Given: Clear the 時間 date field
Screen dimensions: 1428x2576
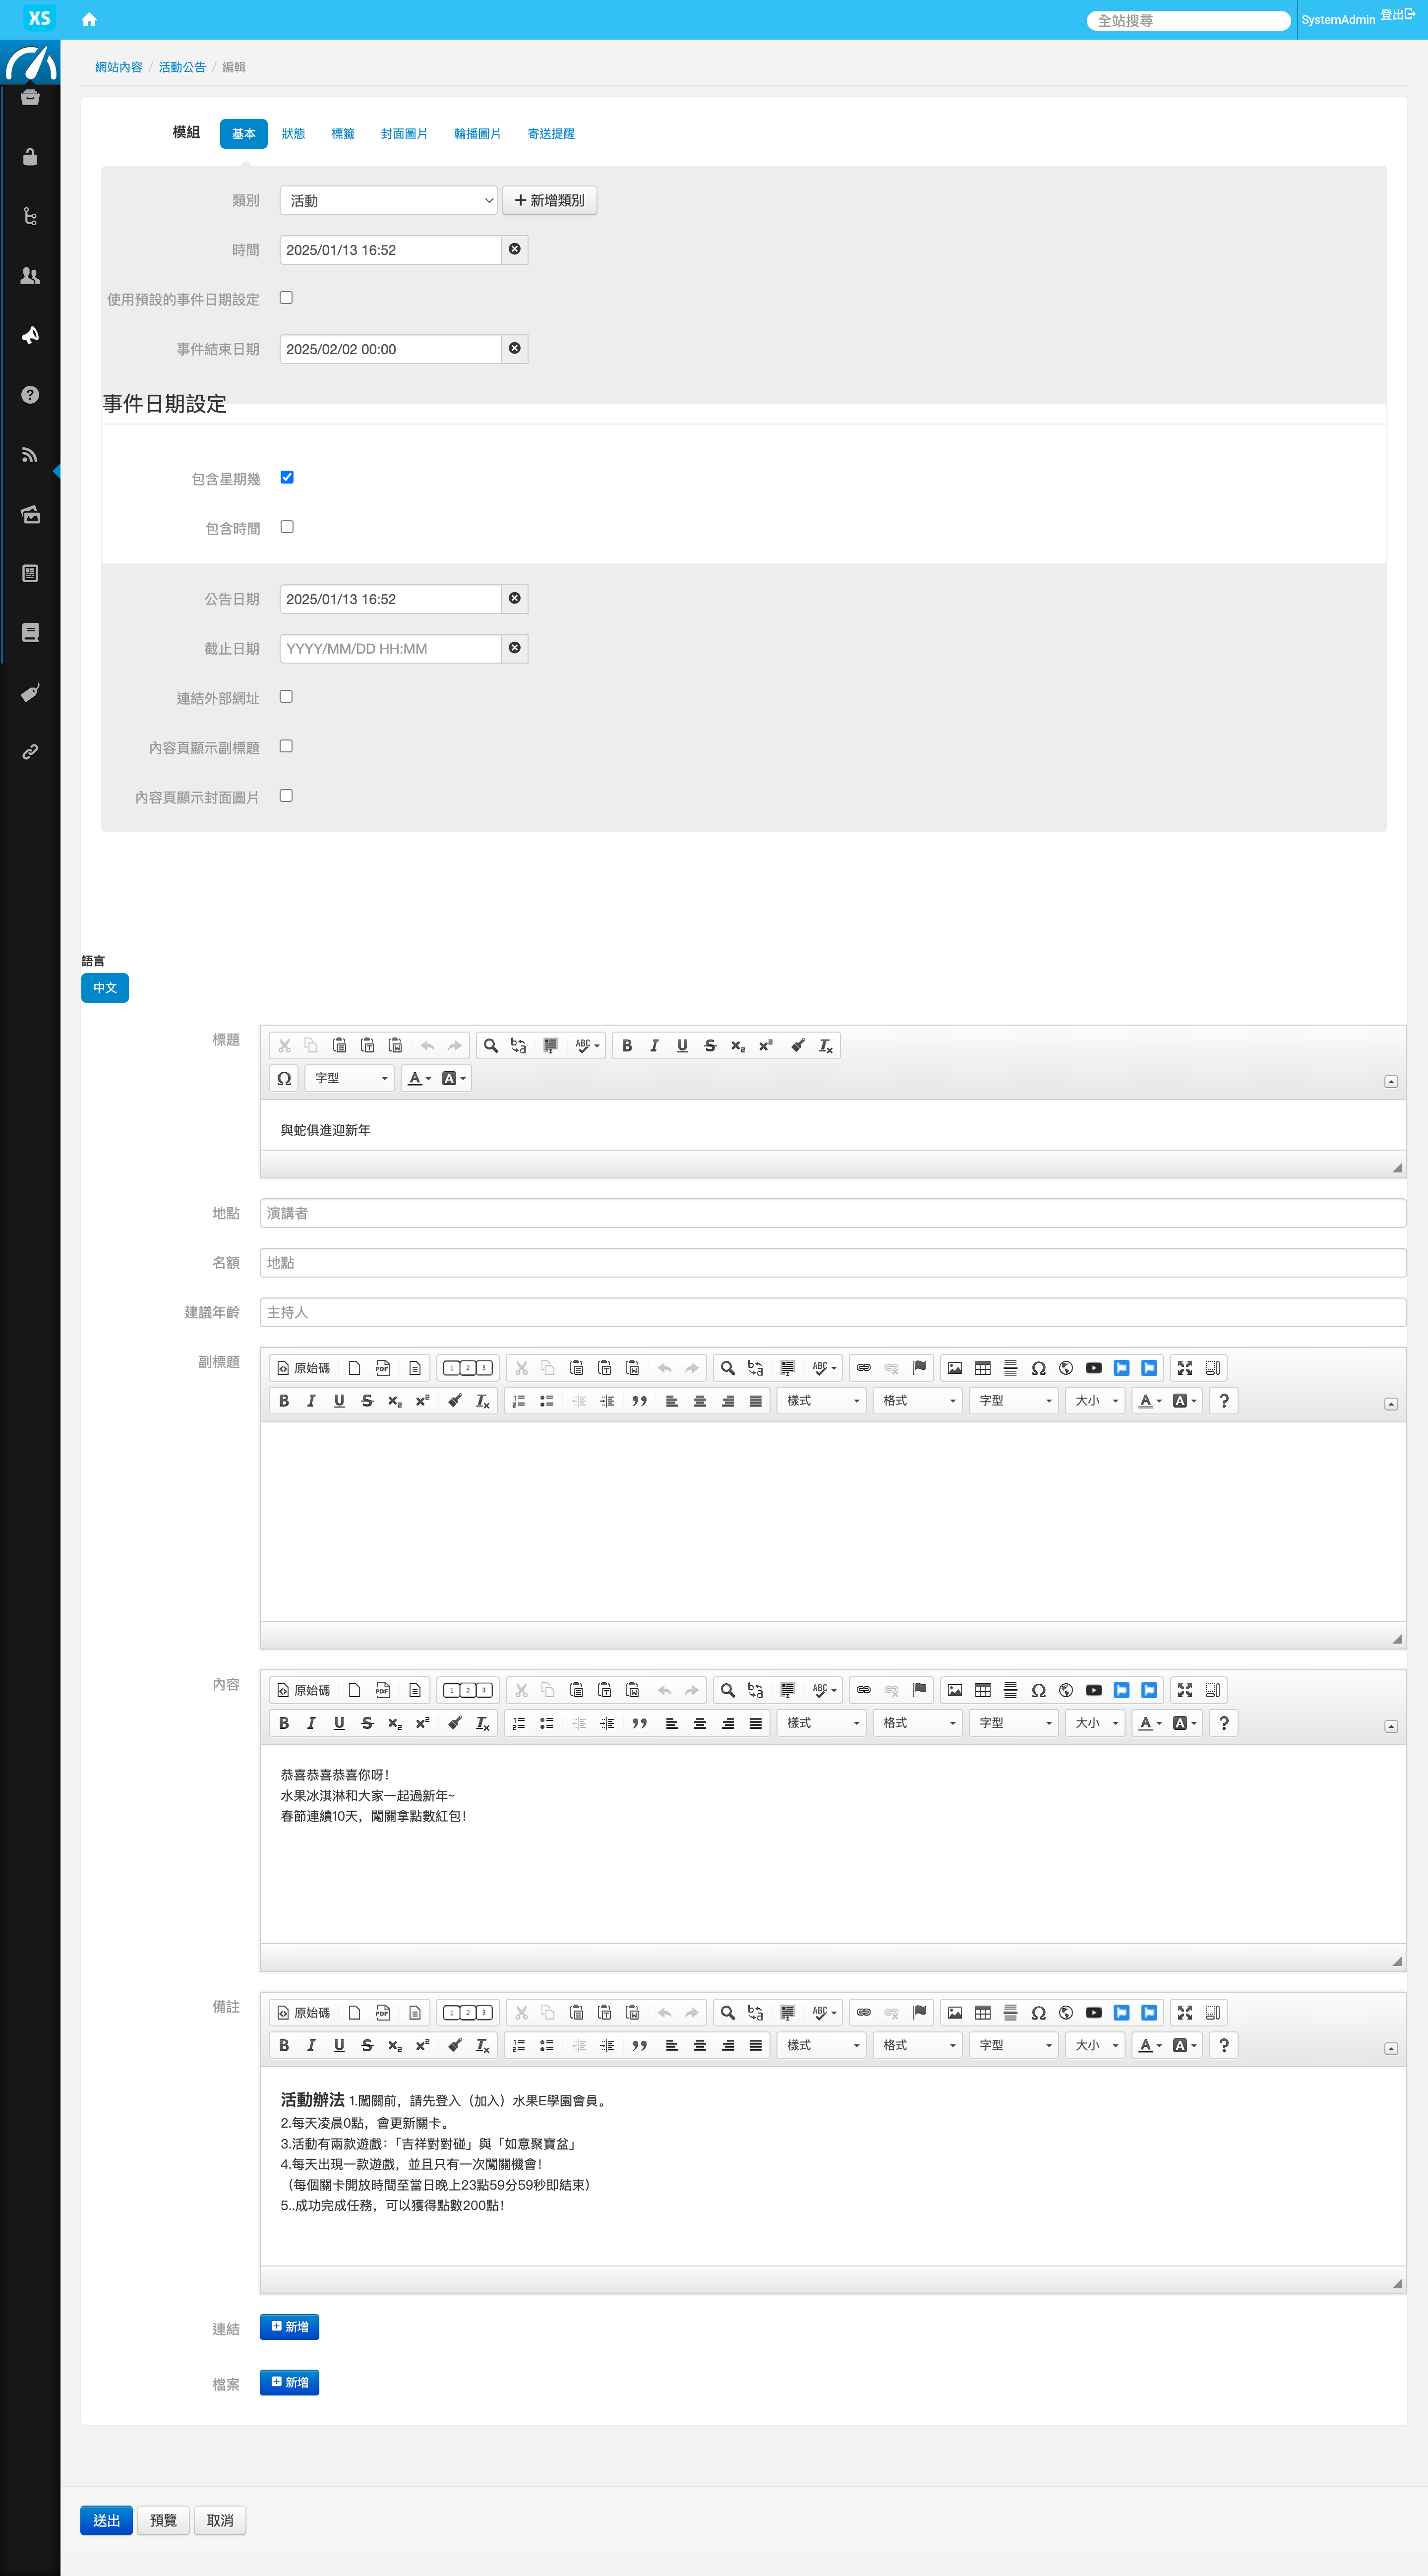Looking at the screenshot, I should (x=514, y=249).
